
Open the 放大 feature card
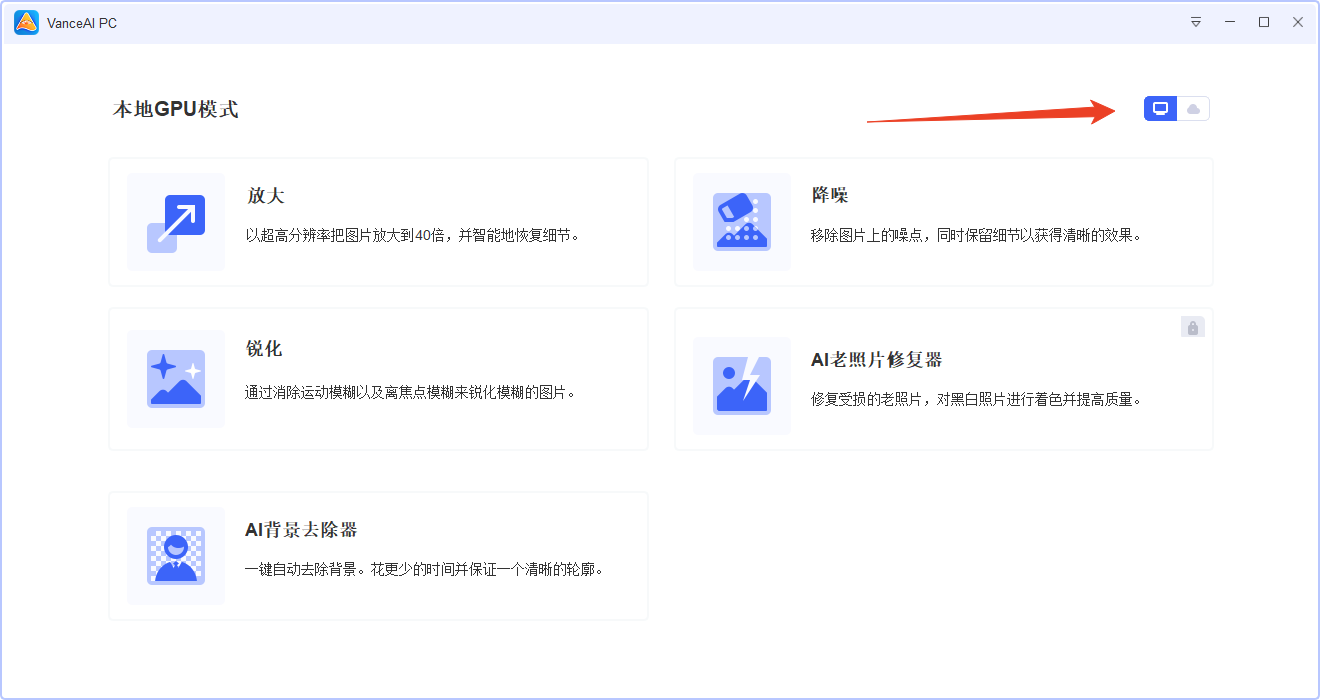pyautogui.click(x=378, y=222)
